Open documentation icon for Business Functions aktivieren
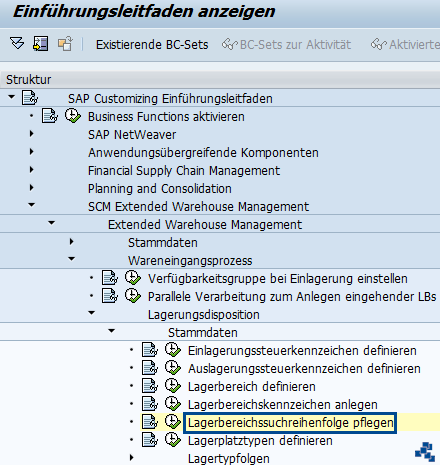Image resolution: width=440 pixels, height=465 pixels. click(x=50, y=116)
